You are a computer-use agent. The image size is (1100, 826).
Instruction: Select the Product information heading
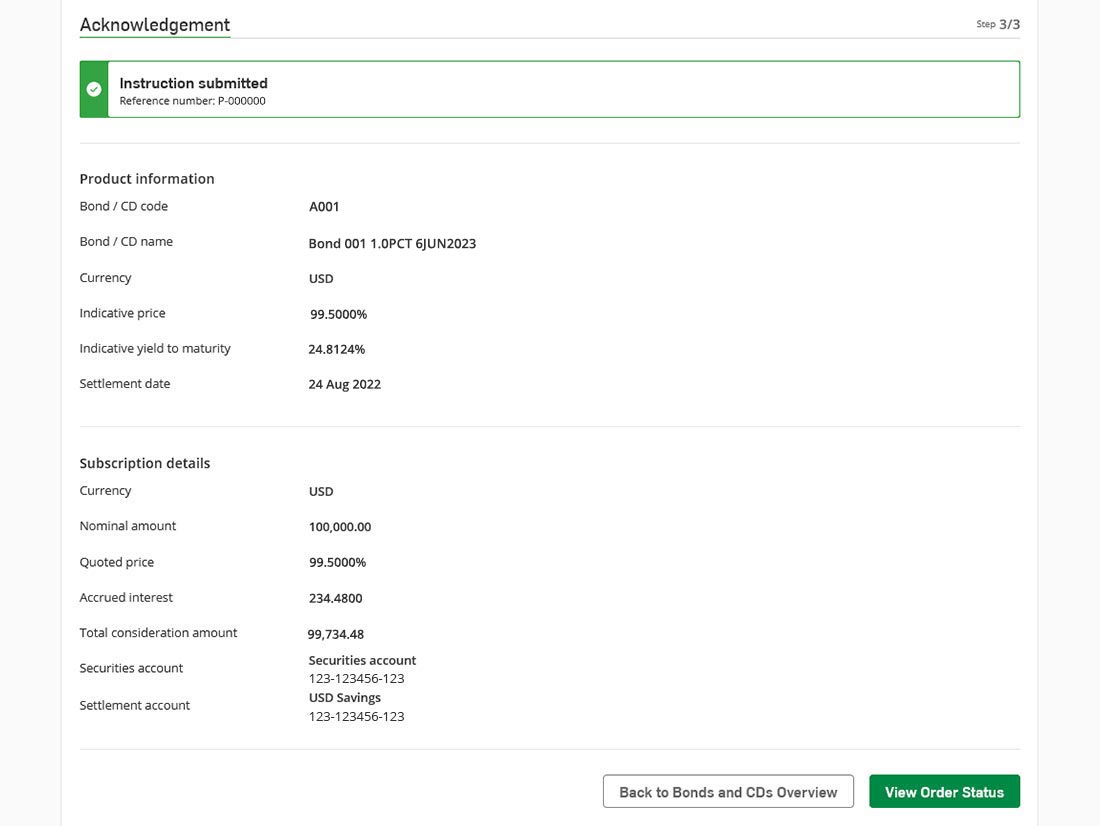[x=147, y=179]
